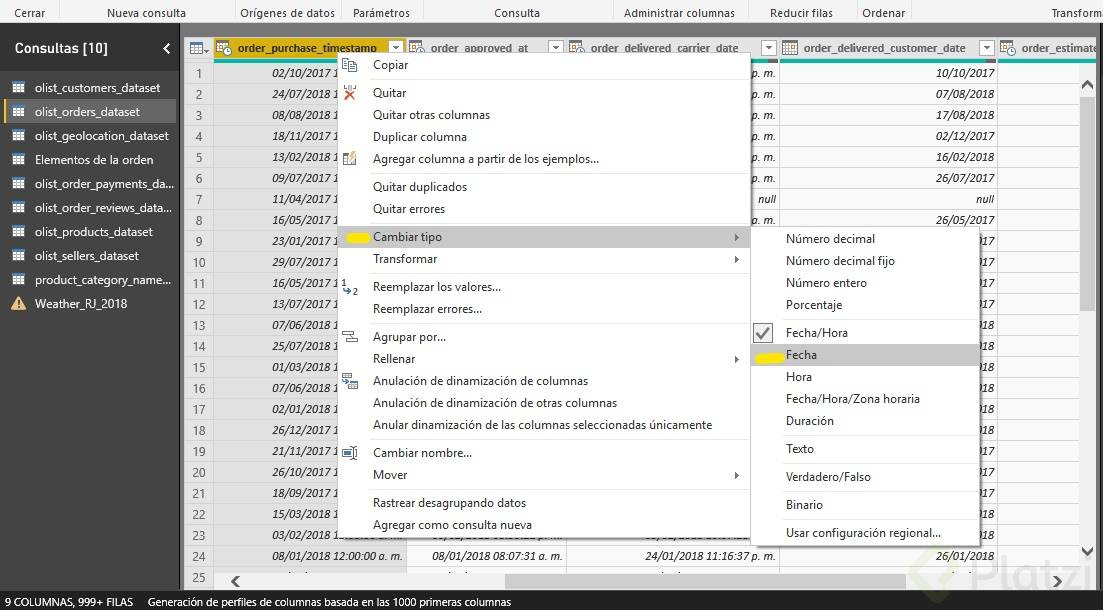Open the Cambiar tipo submenu
The width and height of the screenshot is (1103, 610).
[544, 237]
